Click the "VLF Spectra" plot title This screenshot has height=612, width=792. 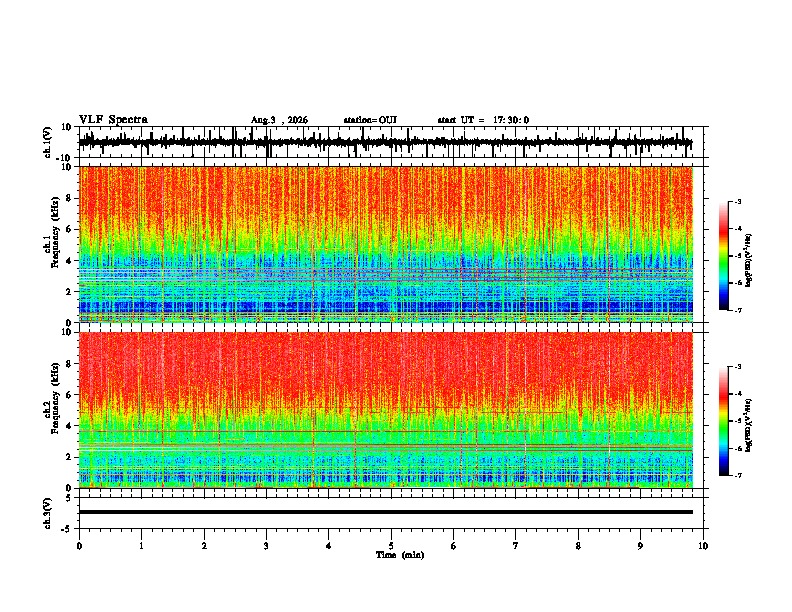pos(113,120)
